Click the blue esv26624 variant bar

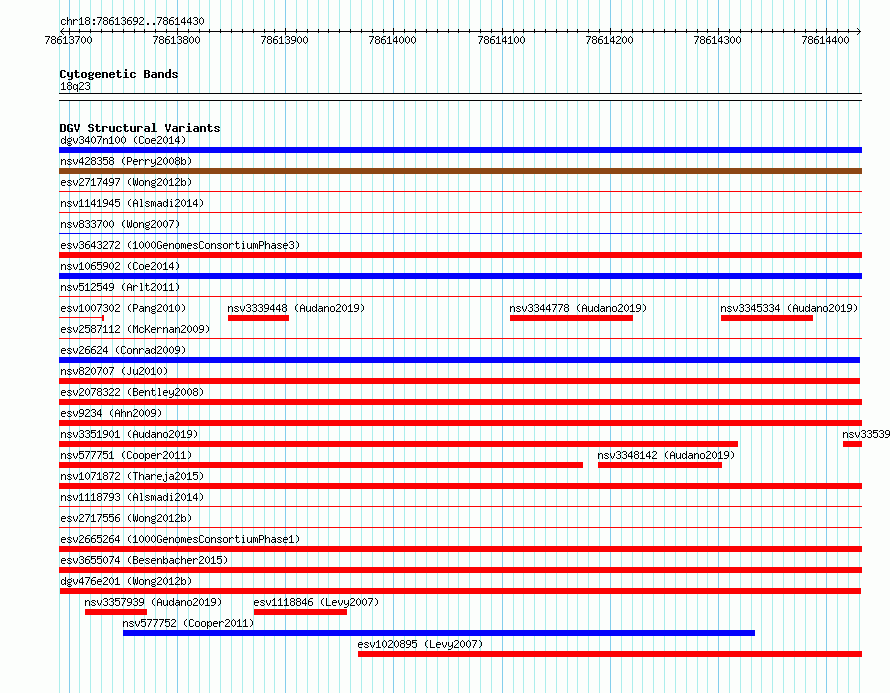[459, 360]
